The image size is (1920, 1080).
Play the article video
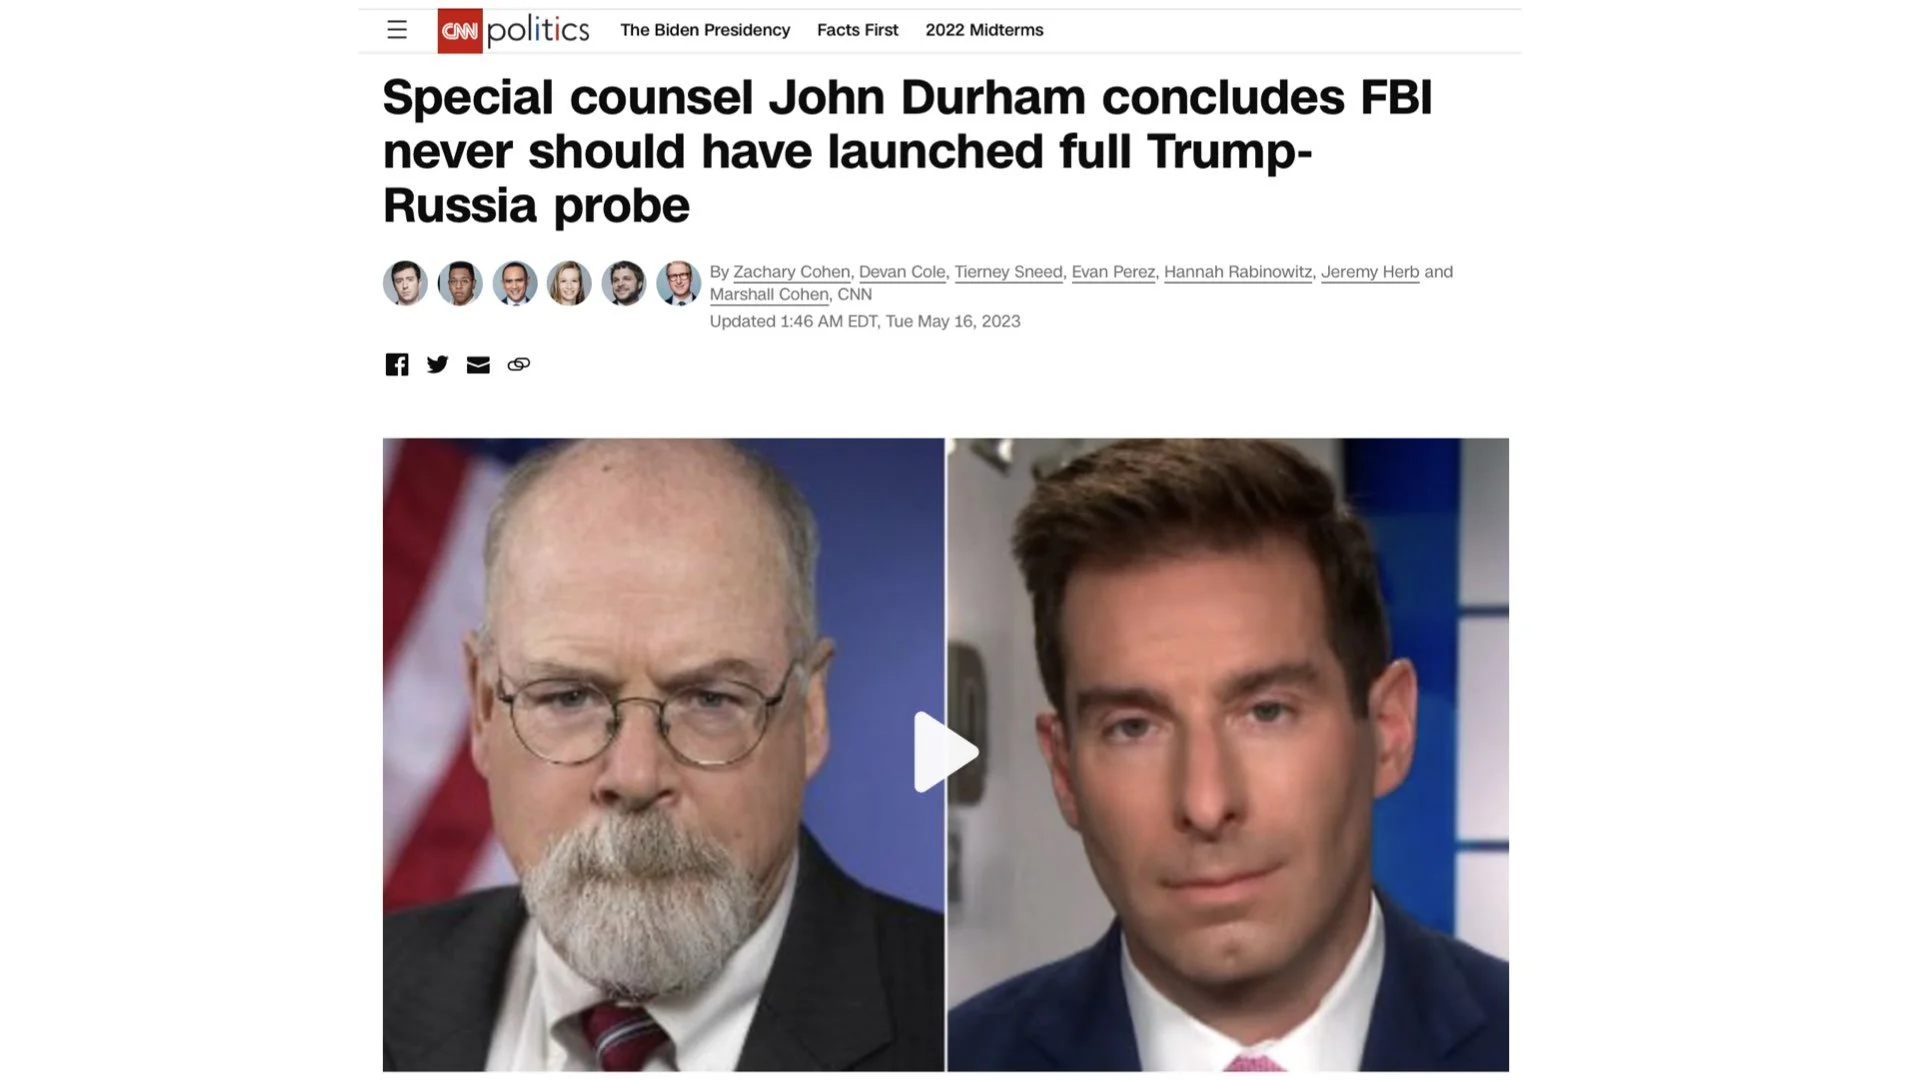point(946,752)
